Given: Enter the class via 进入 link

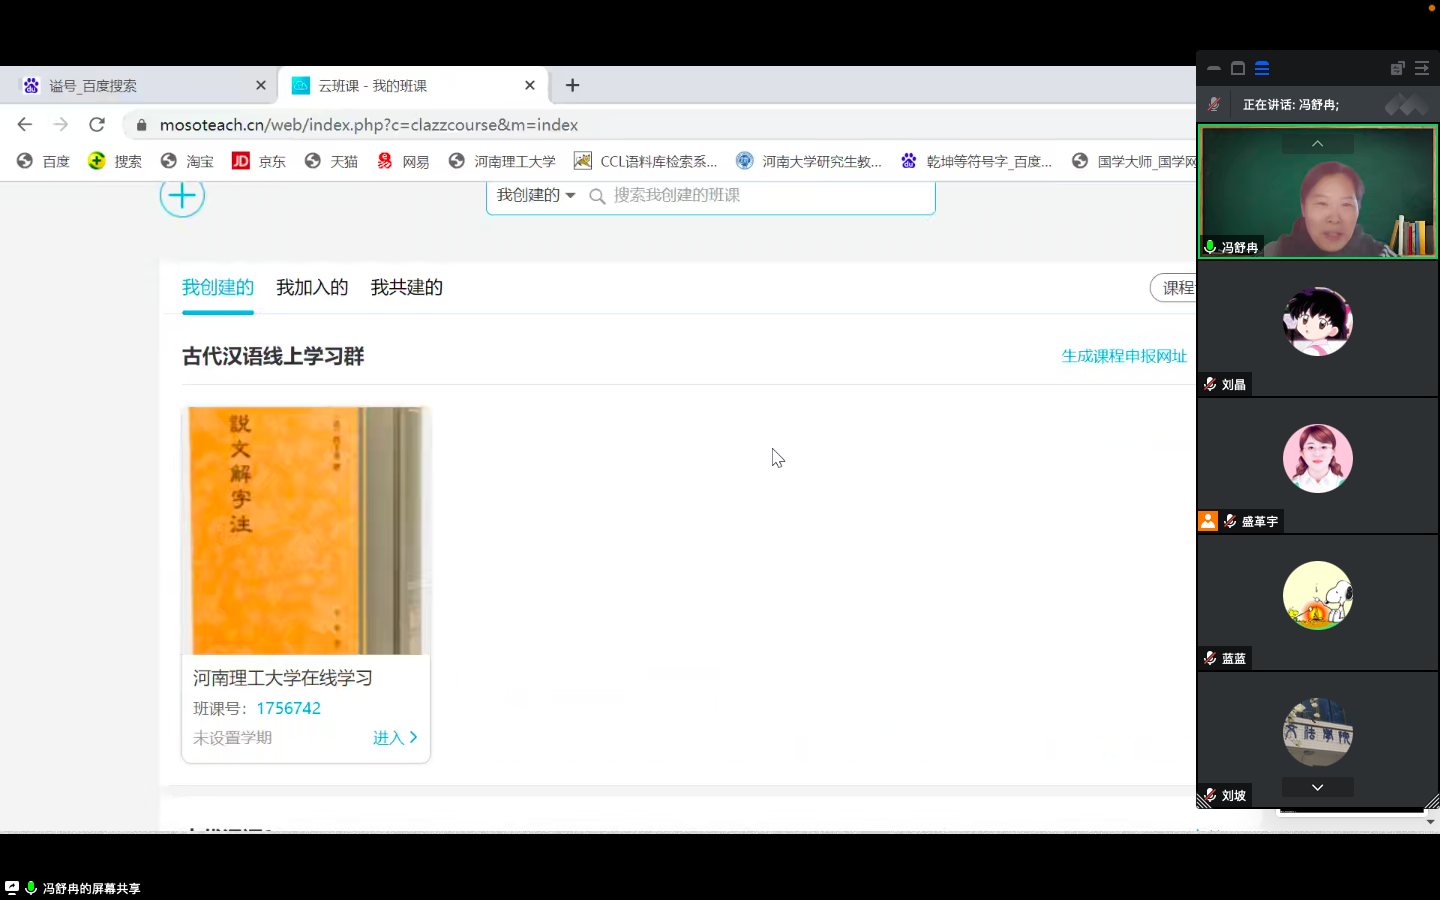Looking at the screenshot, I should coord(395,738).
